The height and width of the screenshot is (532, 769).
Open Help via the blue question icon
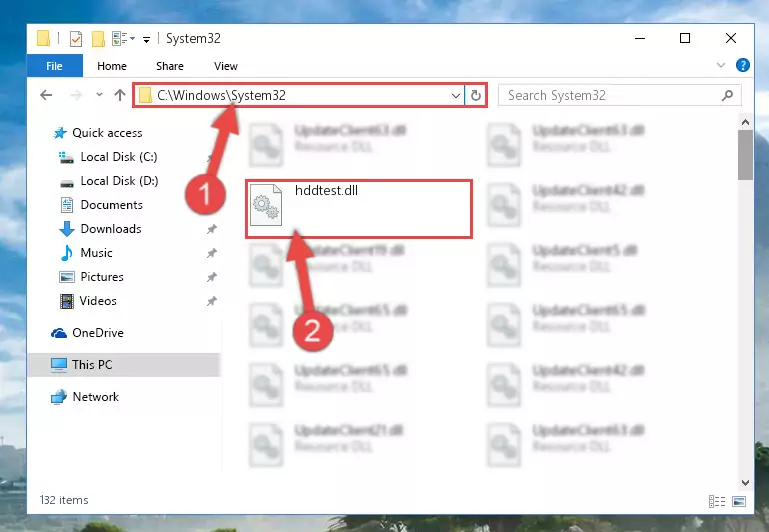[x=743, y=65]
